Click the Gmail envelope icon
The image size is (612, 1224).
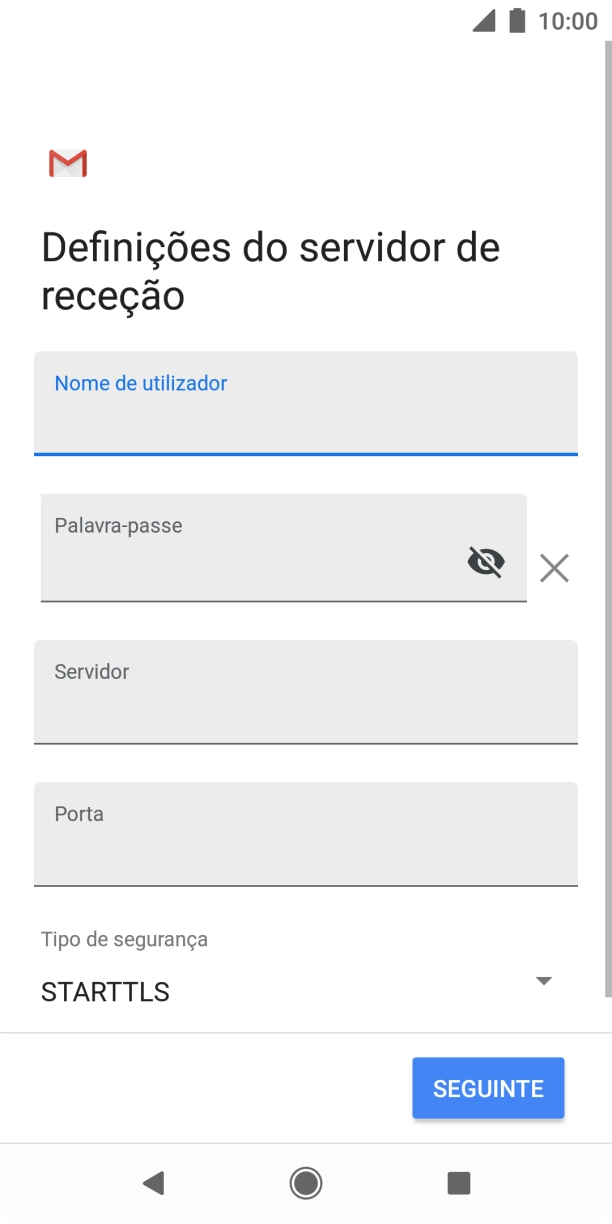click(67, 163)
